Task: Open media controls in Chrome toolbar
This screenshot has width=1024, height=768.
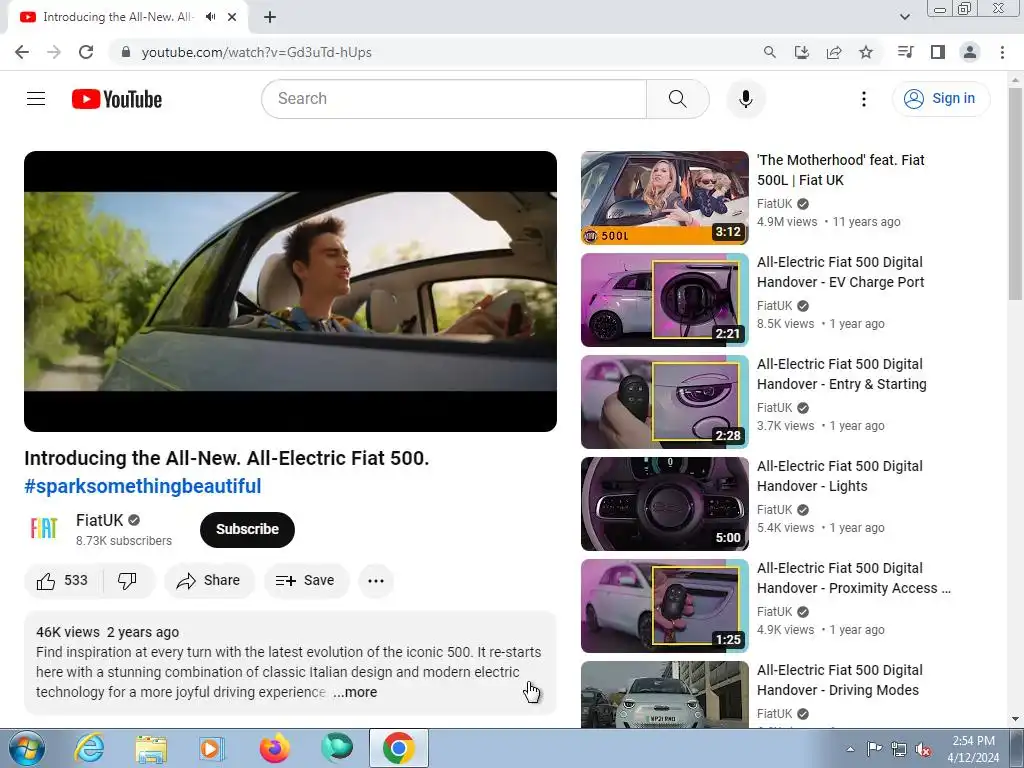Action: pos(905,52)
